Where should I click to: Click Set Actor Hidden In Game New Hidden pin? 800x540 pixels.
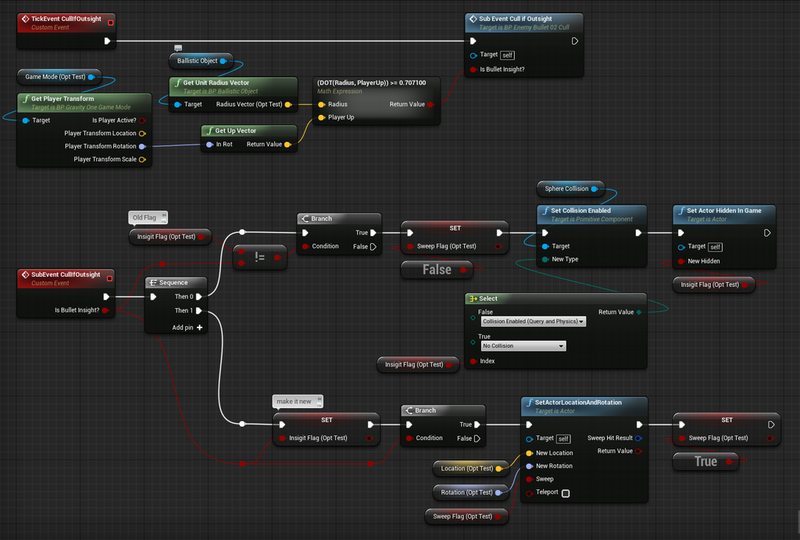tap(681, 261)
